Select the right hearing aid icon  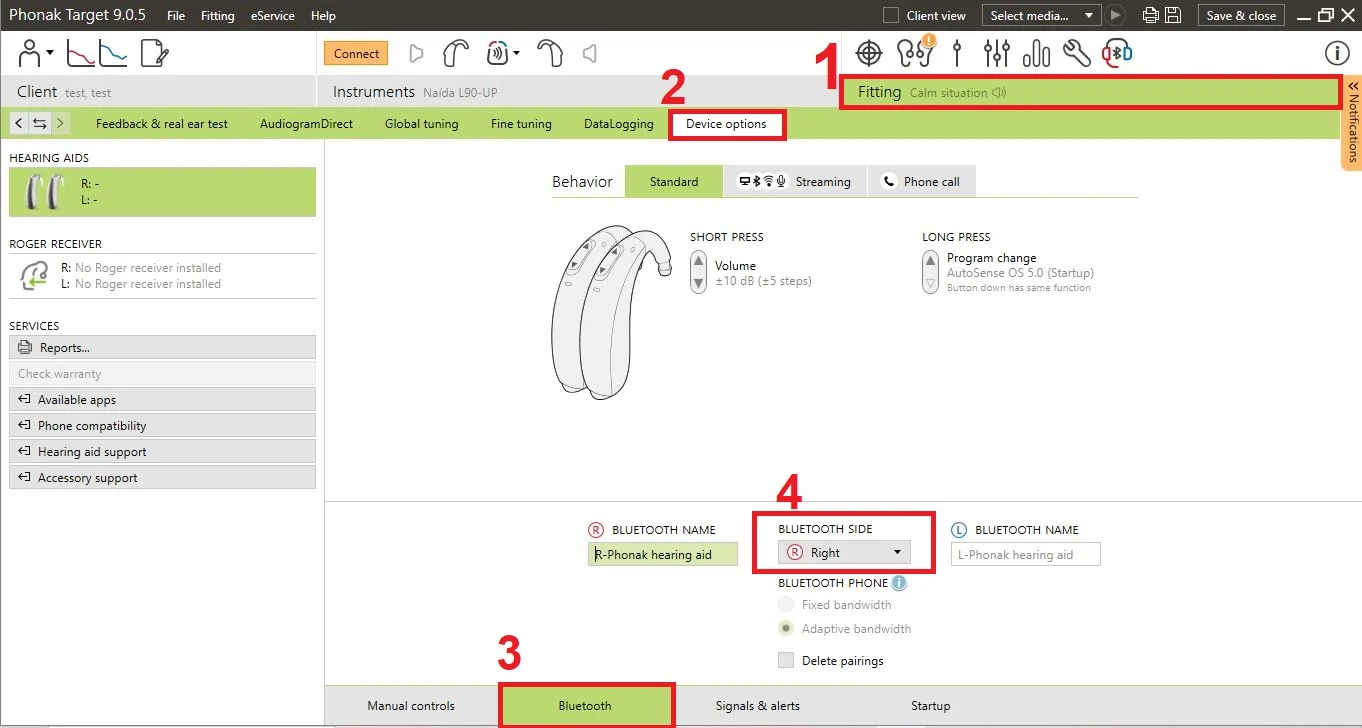coord(456,53)
